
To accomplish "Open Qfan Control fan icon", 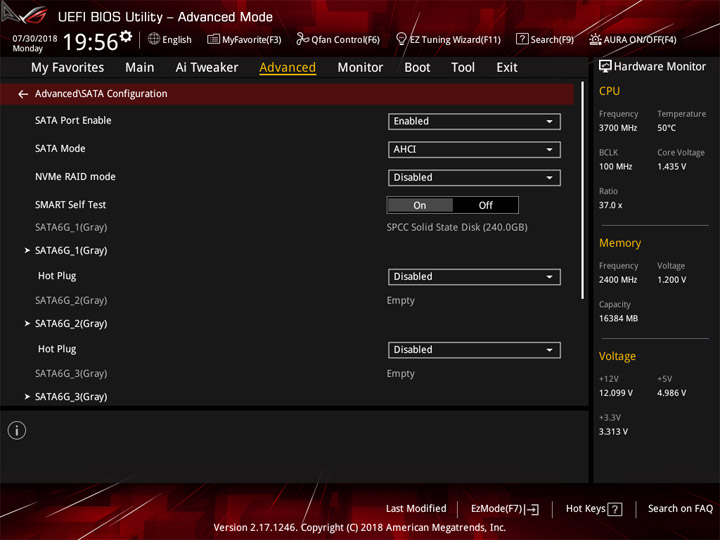I will point(302,39).
